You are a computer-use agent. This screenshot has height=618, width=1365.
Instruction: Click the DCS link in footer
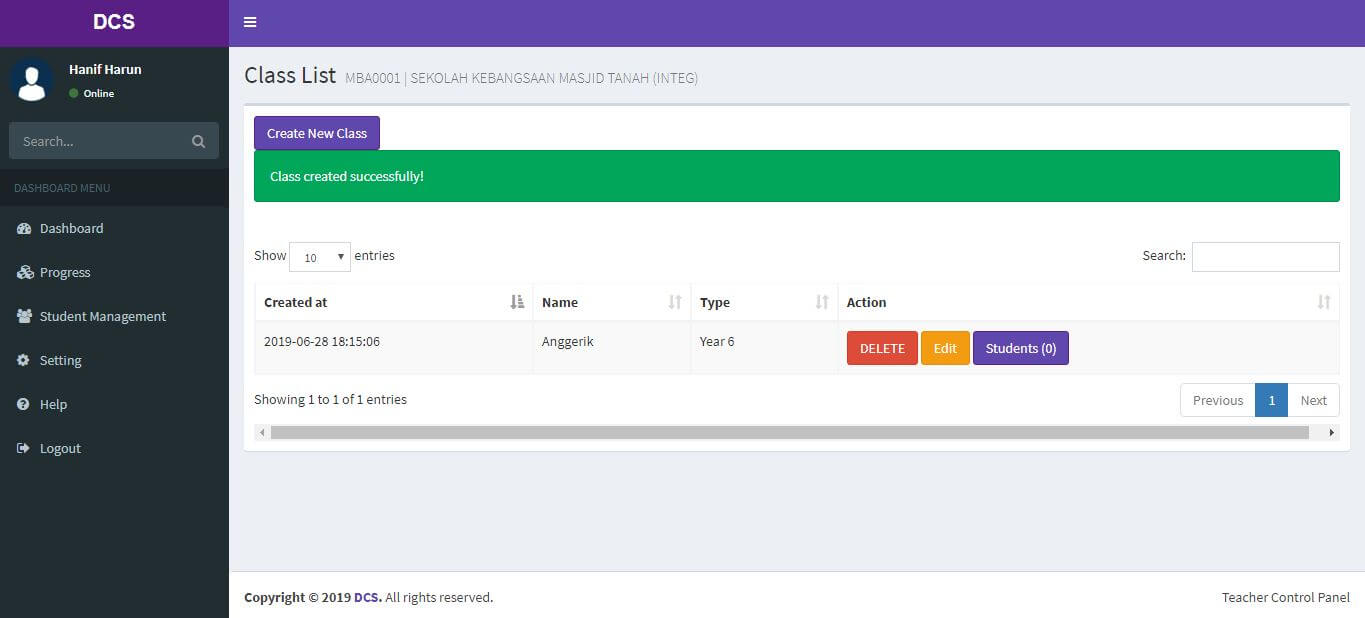pyautogui.click(x=367, y=597)
